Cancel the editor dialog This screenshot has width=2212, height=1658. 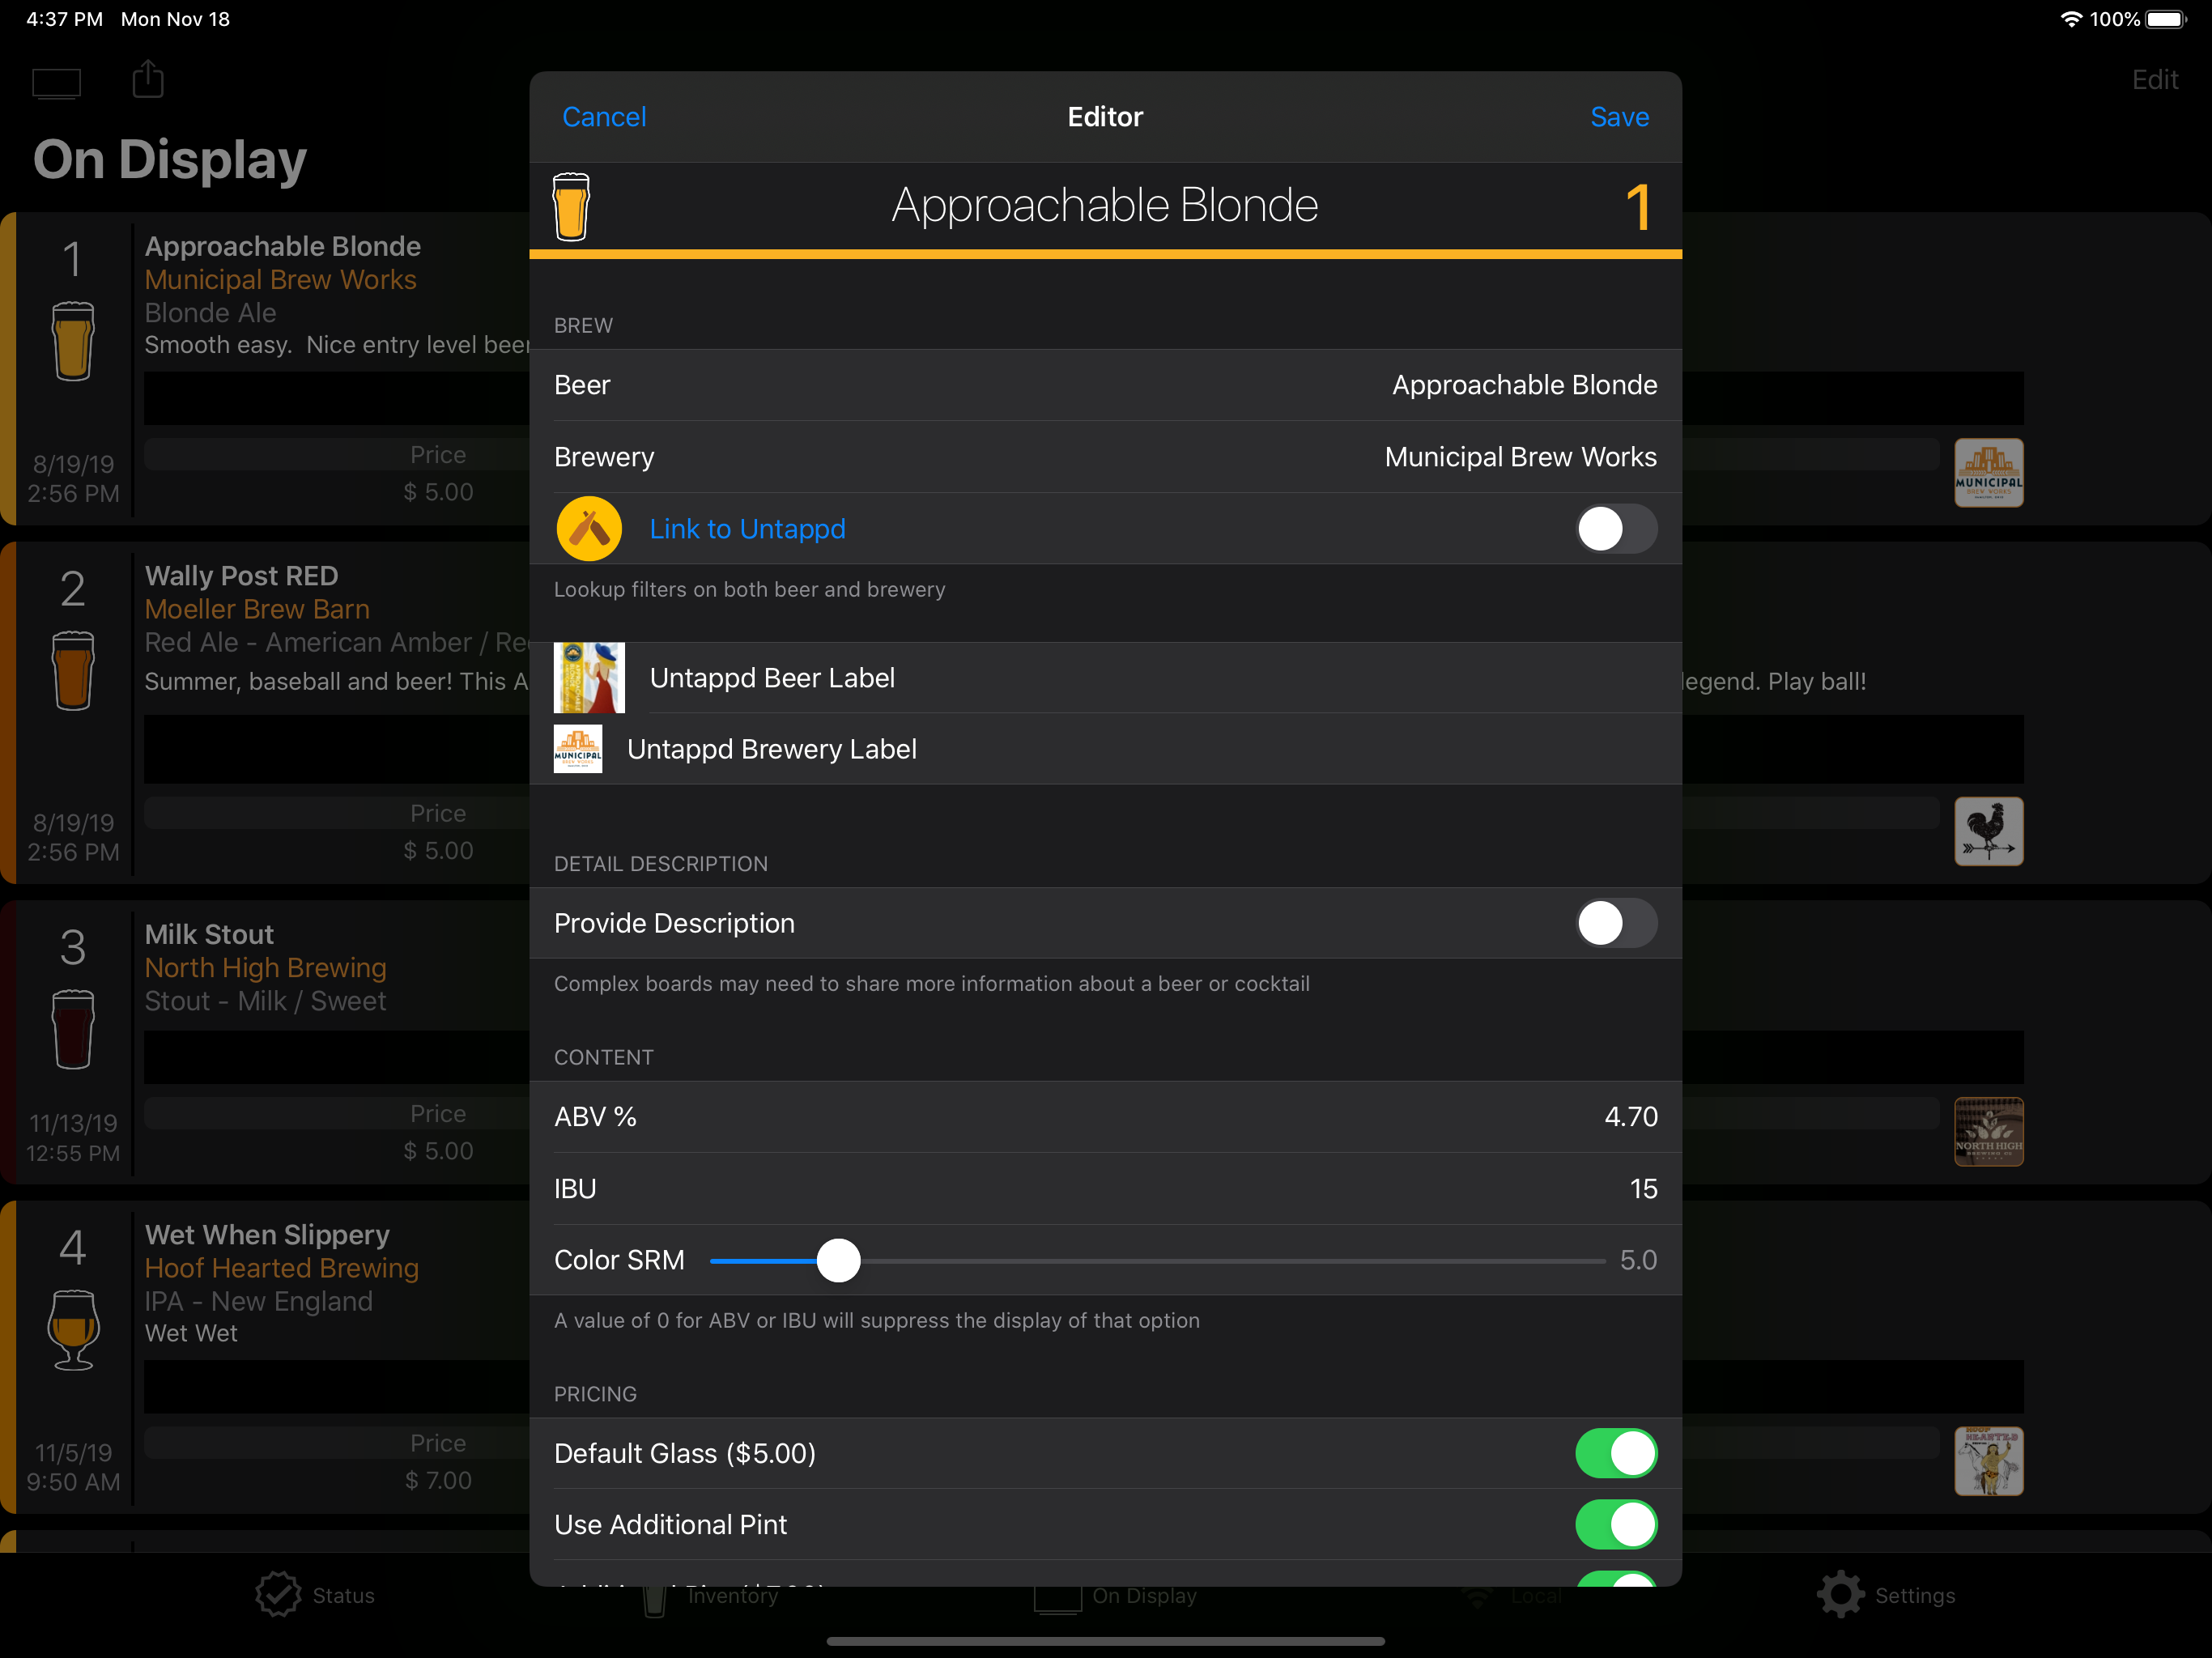[604, 117]
